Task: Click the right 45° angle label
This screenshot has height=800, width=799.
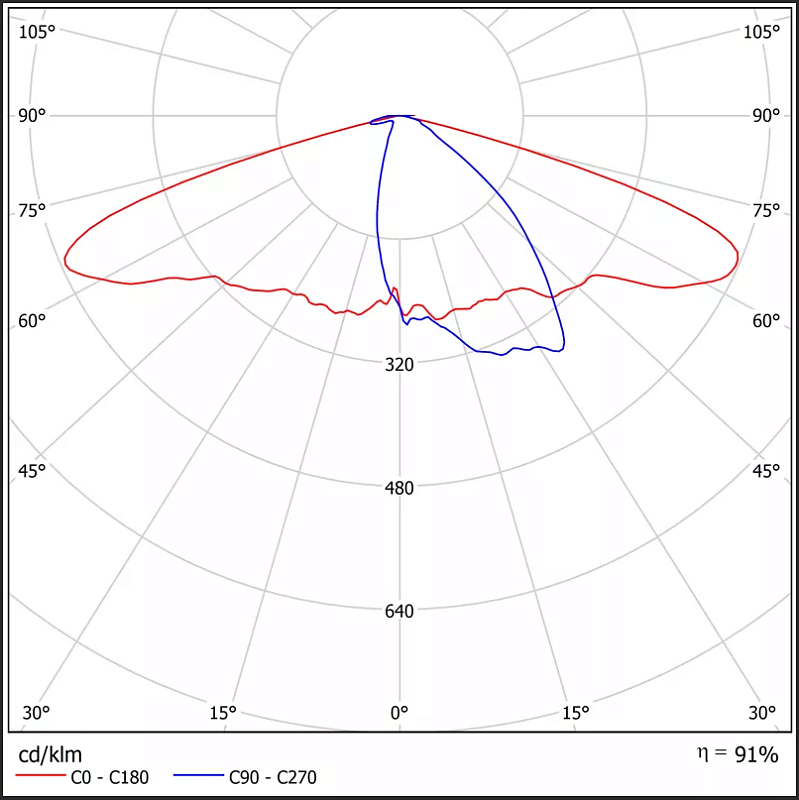Action: tap(766, 470)
